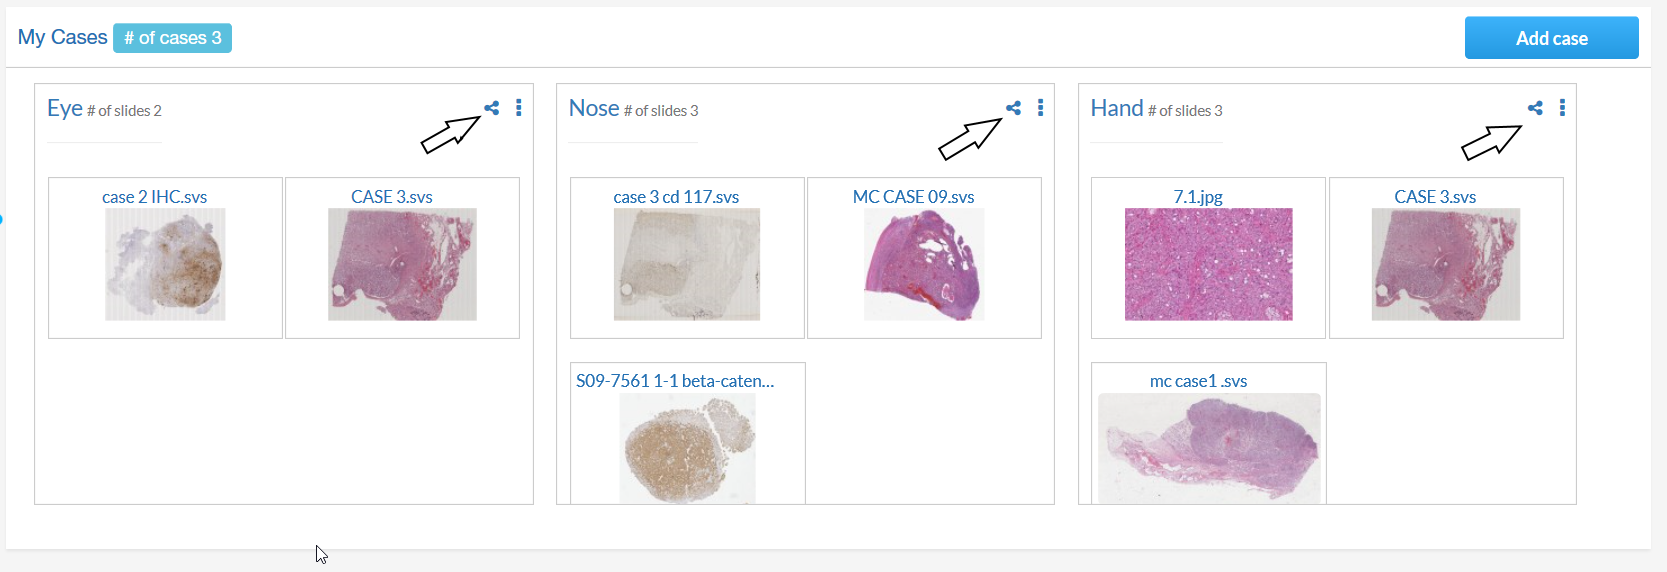This screenshot has width=1667, height=572.
Task: Open case 2 IHC.svs slide thumbnail
Action: tap(165, 264)
